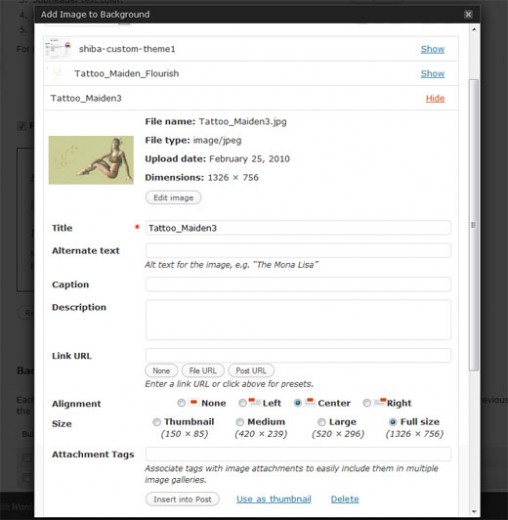Click Insert into Post button
Screen dimensions: 508x520
click(182, 499)
